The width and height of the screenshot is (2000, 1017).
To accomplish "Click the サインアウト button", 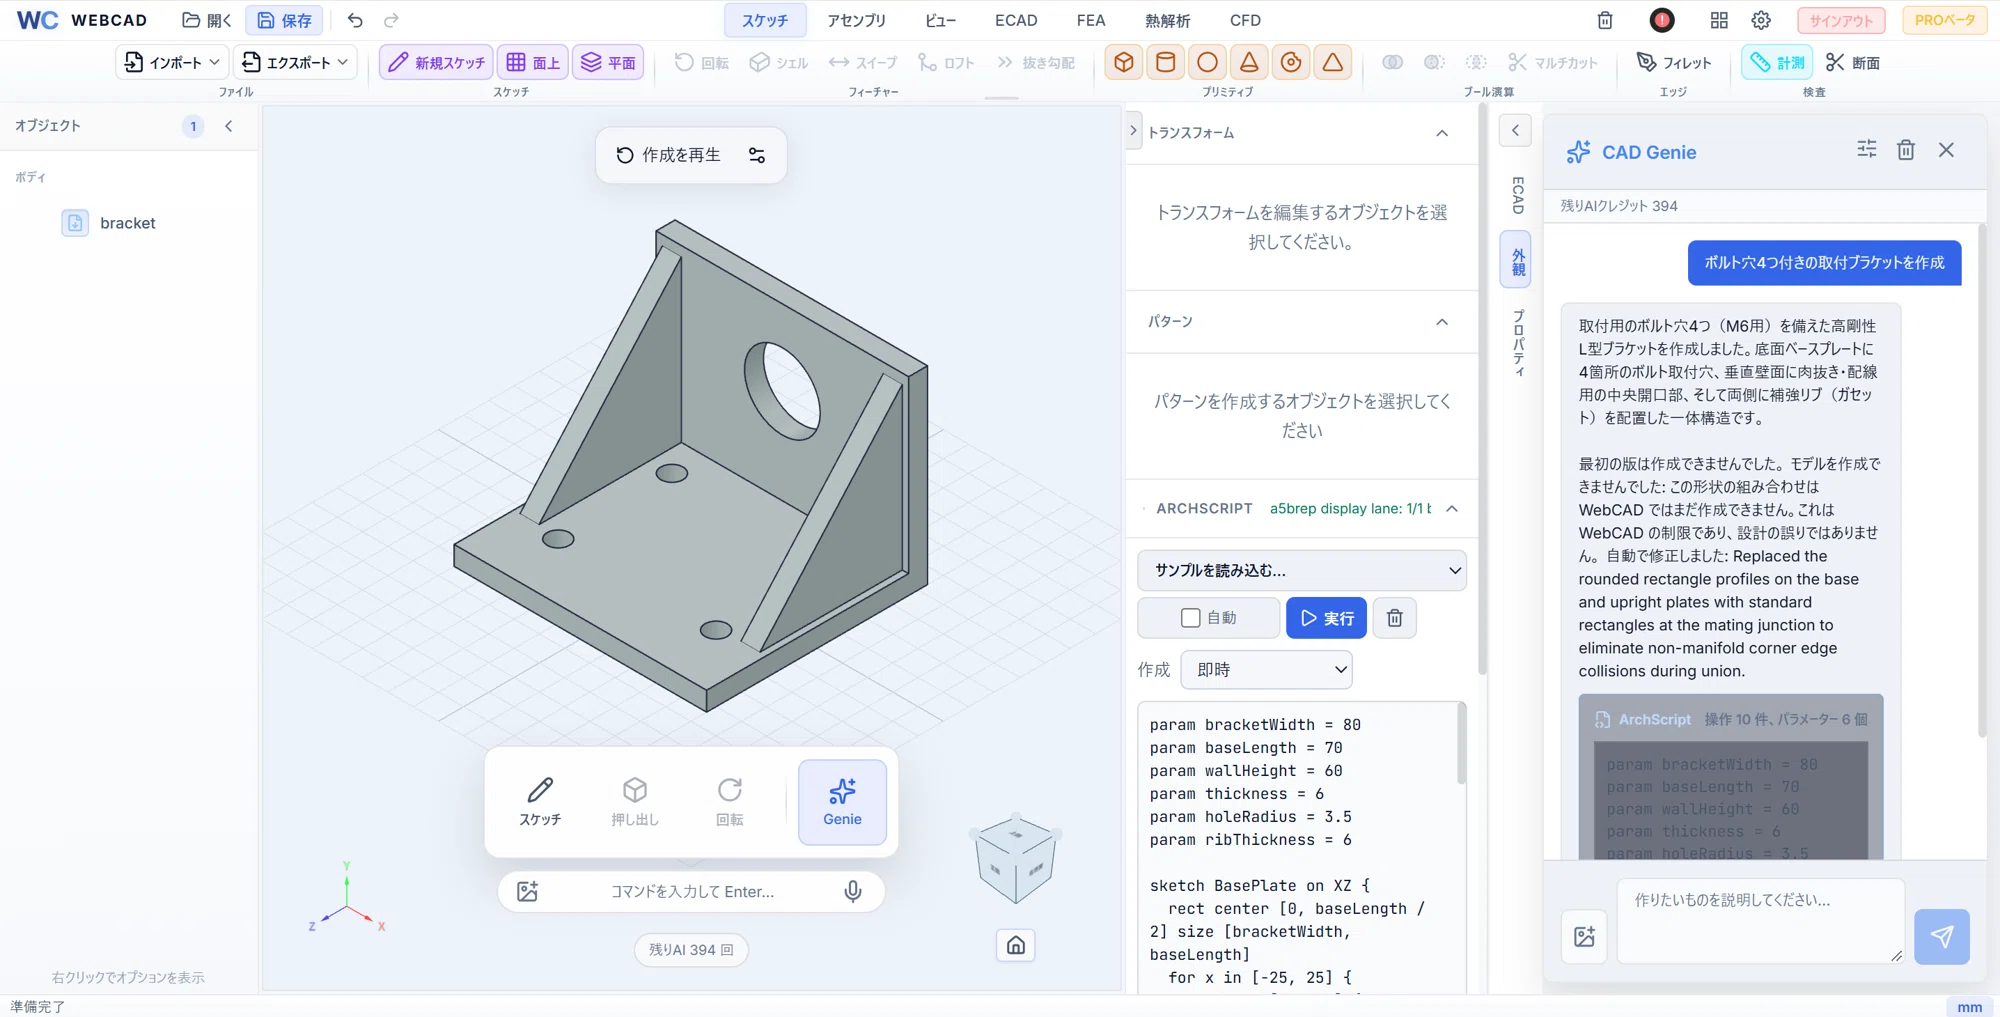I will point(1841,20).
